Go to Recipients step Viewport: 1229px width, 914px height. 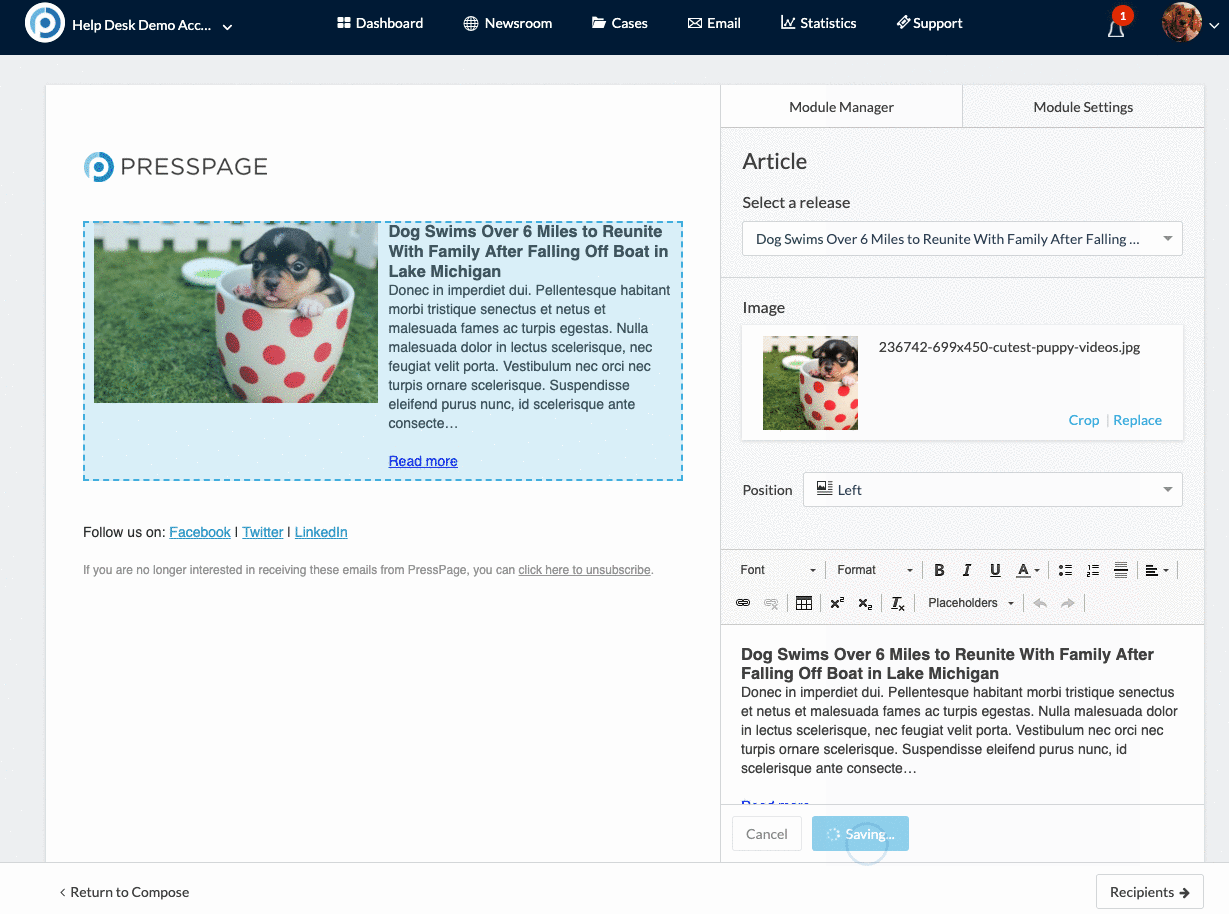click(1150, 892)
